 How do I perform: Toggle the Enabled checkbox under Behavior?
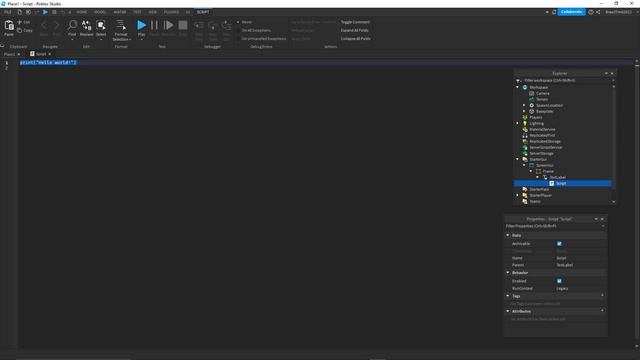click(x=559, y=281)
